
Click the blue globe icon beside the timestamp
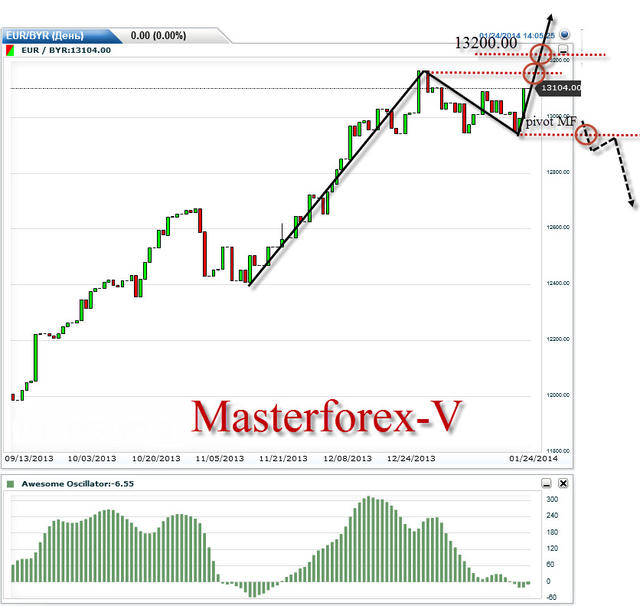(x=564, y=35)
